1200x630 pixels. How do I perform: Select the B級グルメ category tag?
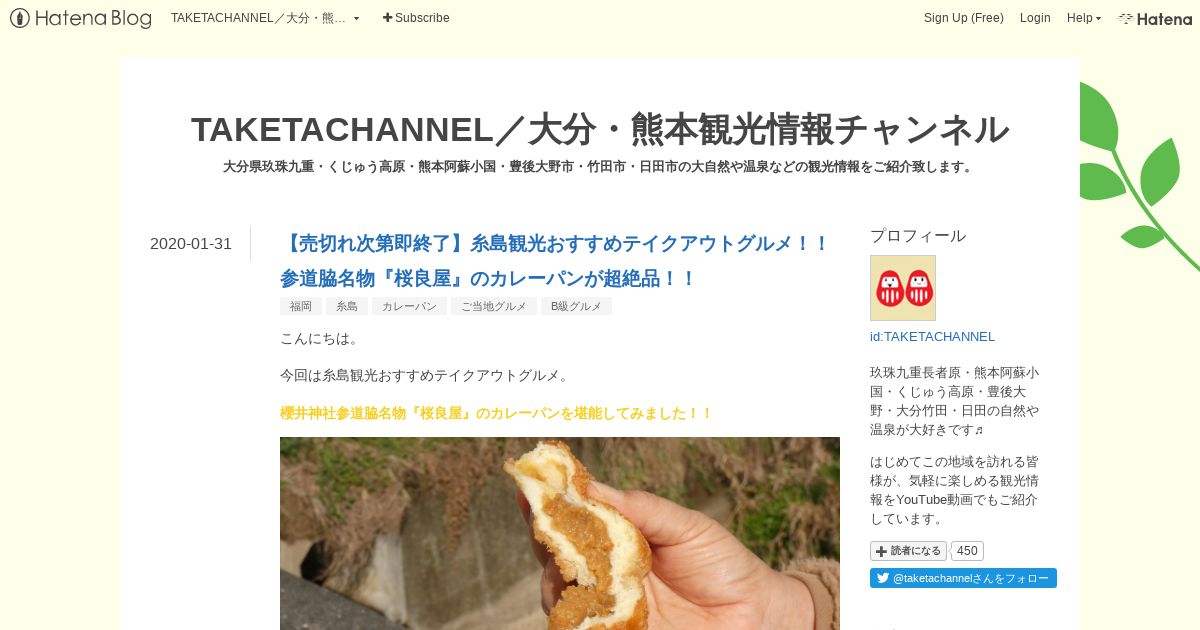pos(576,306)
